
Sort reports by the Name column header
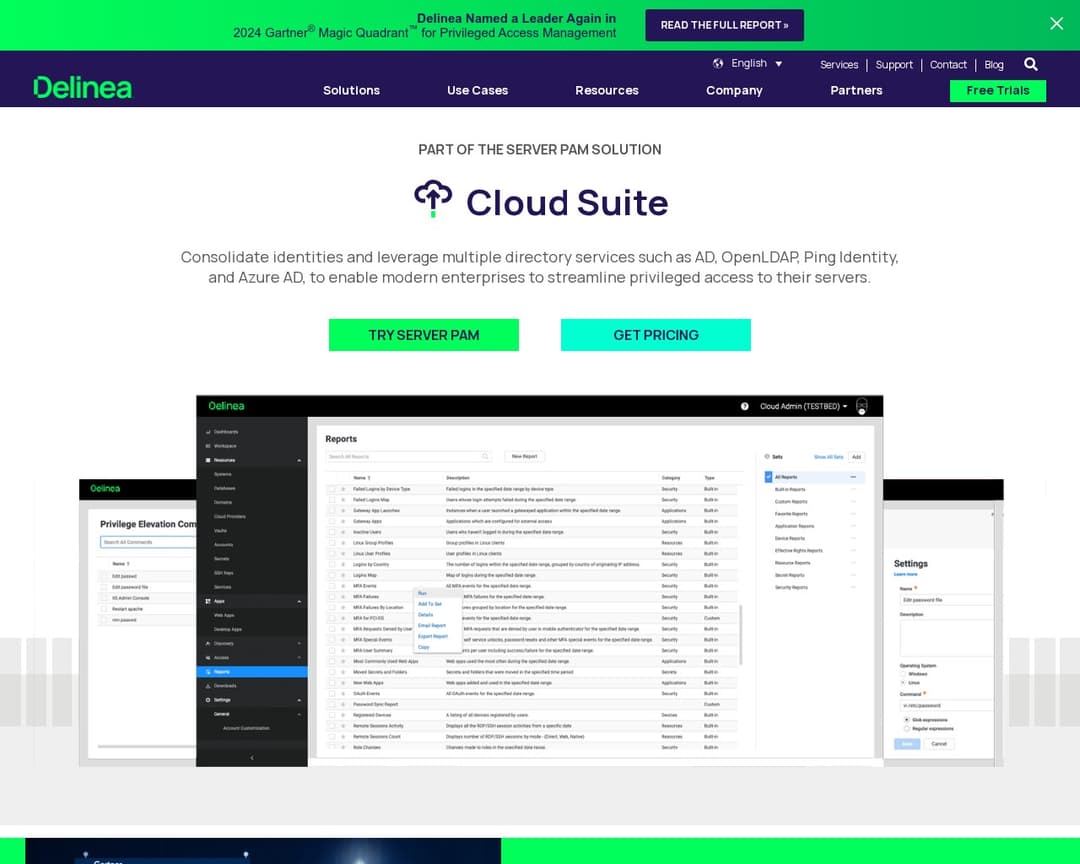coord(362,477)
